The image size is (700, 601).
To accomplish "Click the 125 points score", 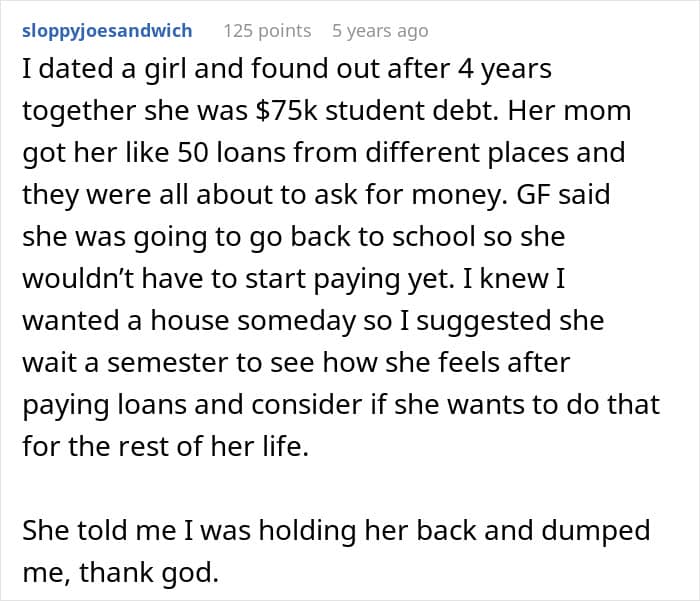I will click(x=267, y=31).
